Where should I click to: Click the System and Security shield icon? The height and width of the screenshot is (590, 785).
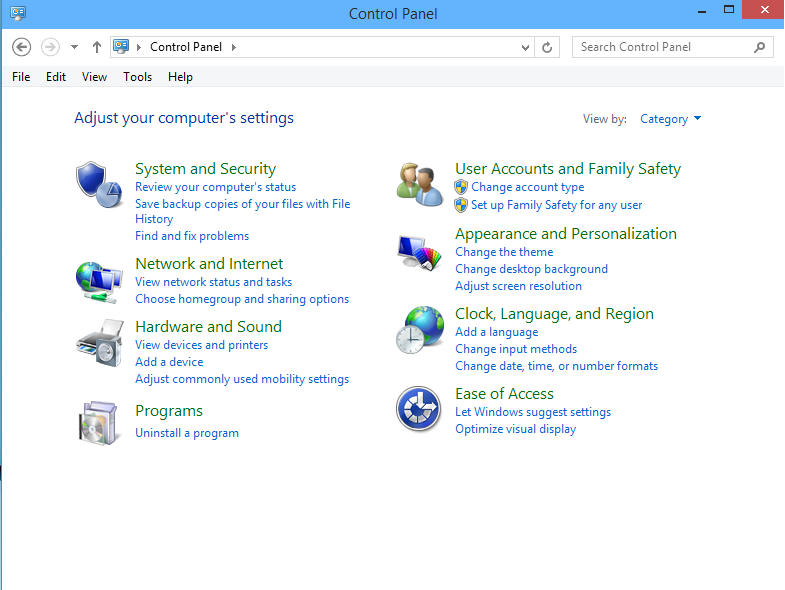pyautogui.click(x=99, y=184)
